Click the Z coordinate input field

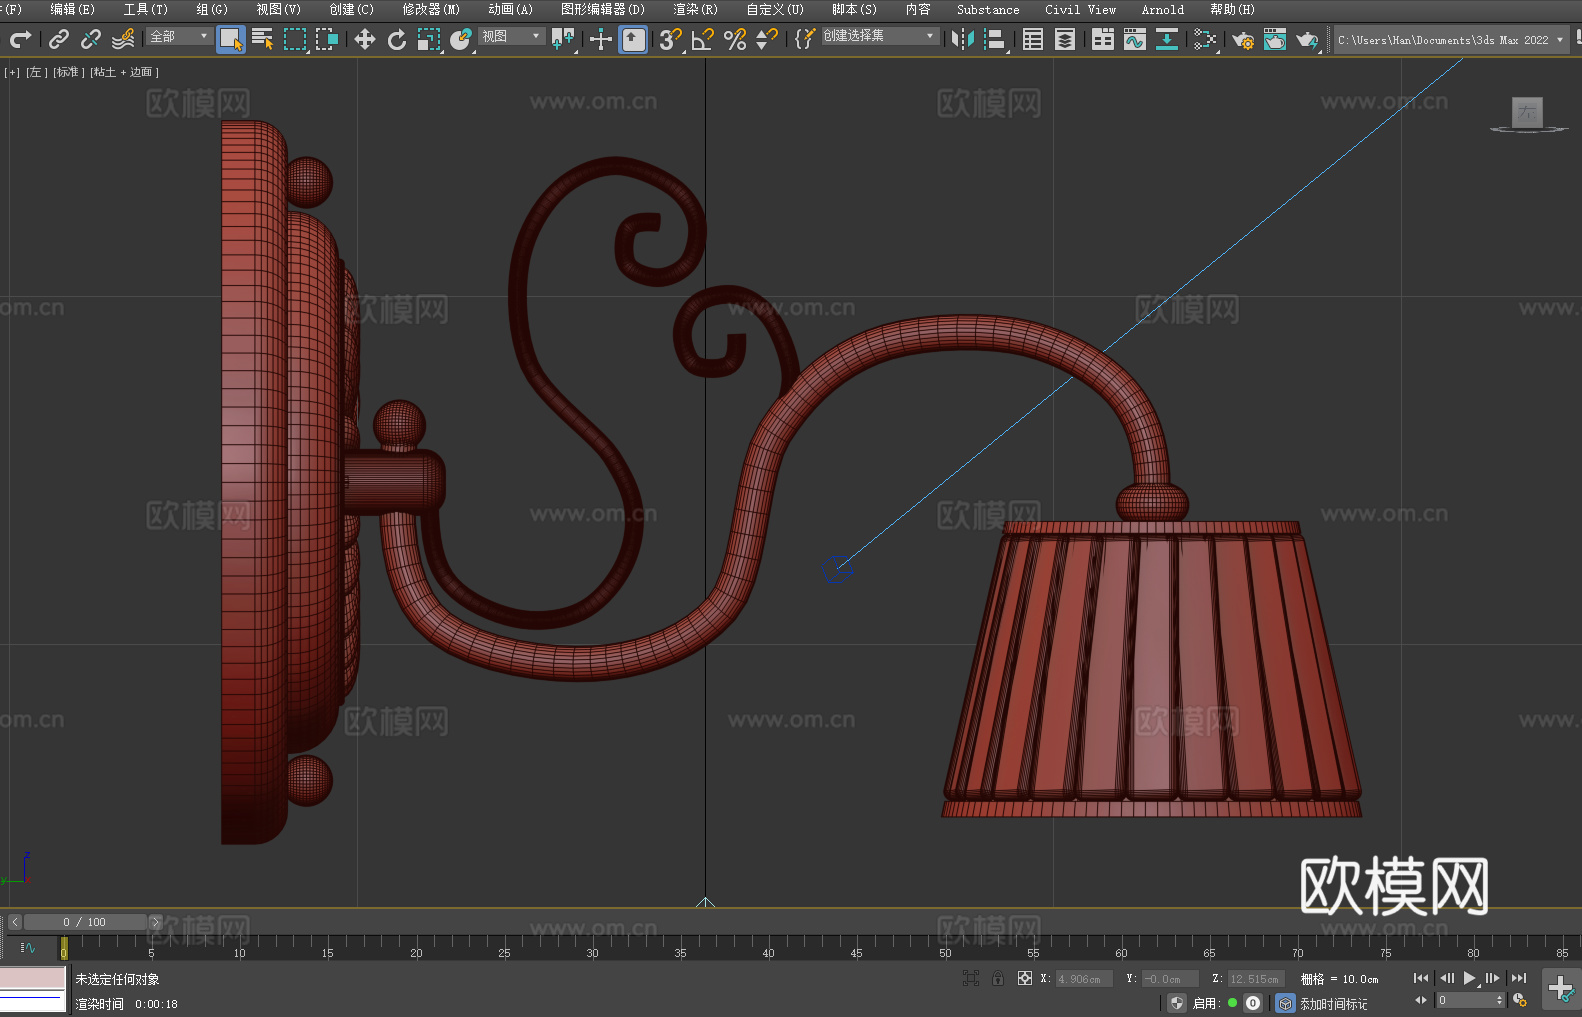(x=1254, y=979)
